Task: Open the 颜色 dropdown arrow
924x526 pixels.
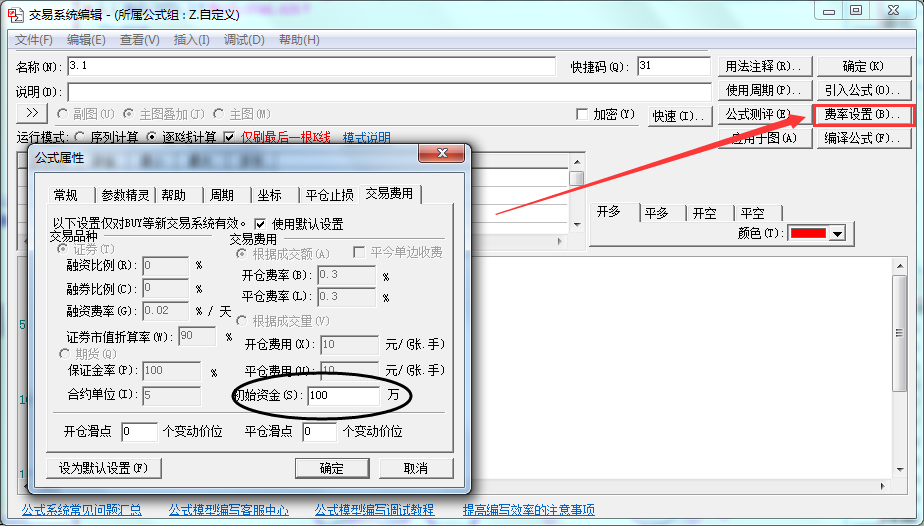Action: (837, 234)
